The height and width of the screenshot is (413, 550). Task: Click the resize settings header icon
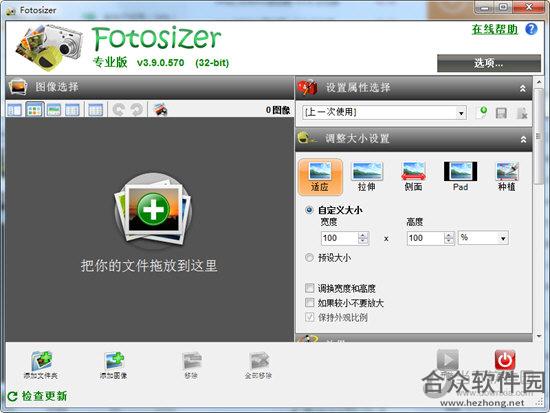[307, 138]
